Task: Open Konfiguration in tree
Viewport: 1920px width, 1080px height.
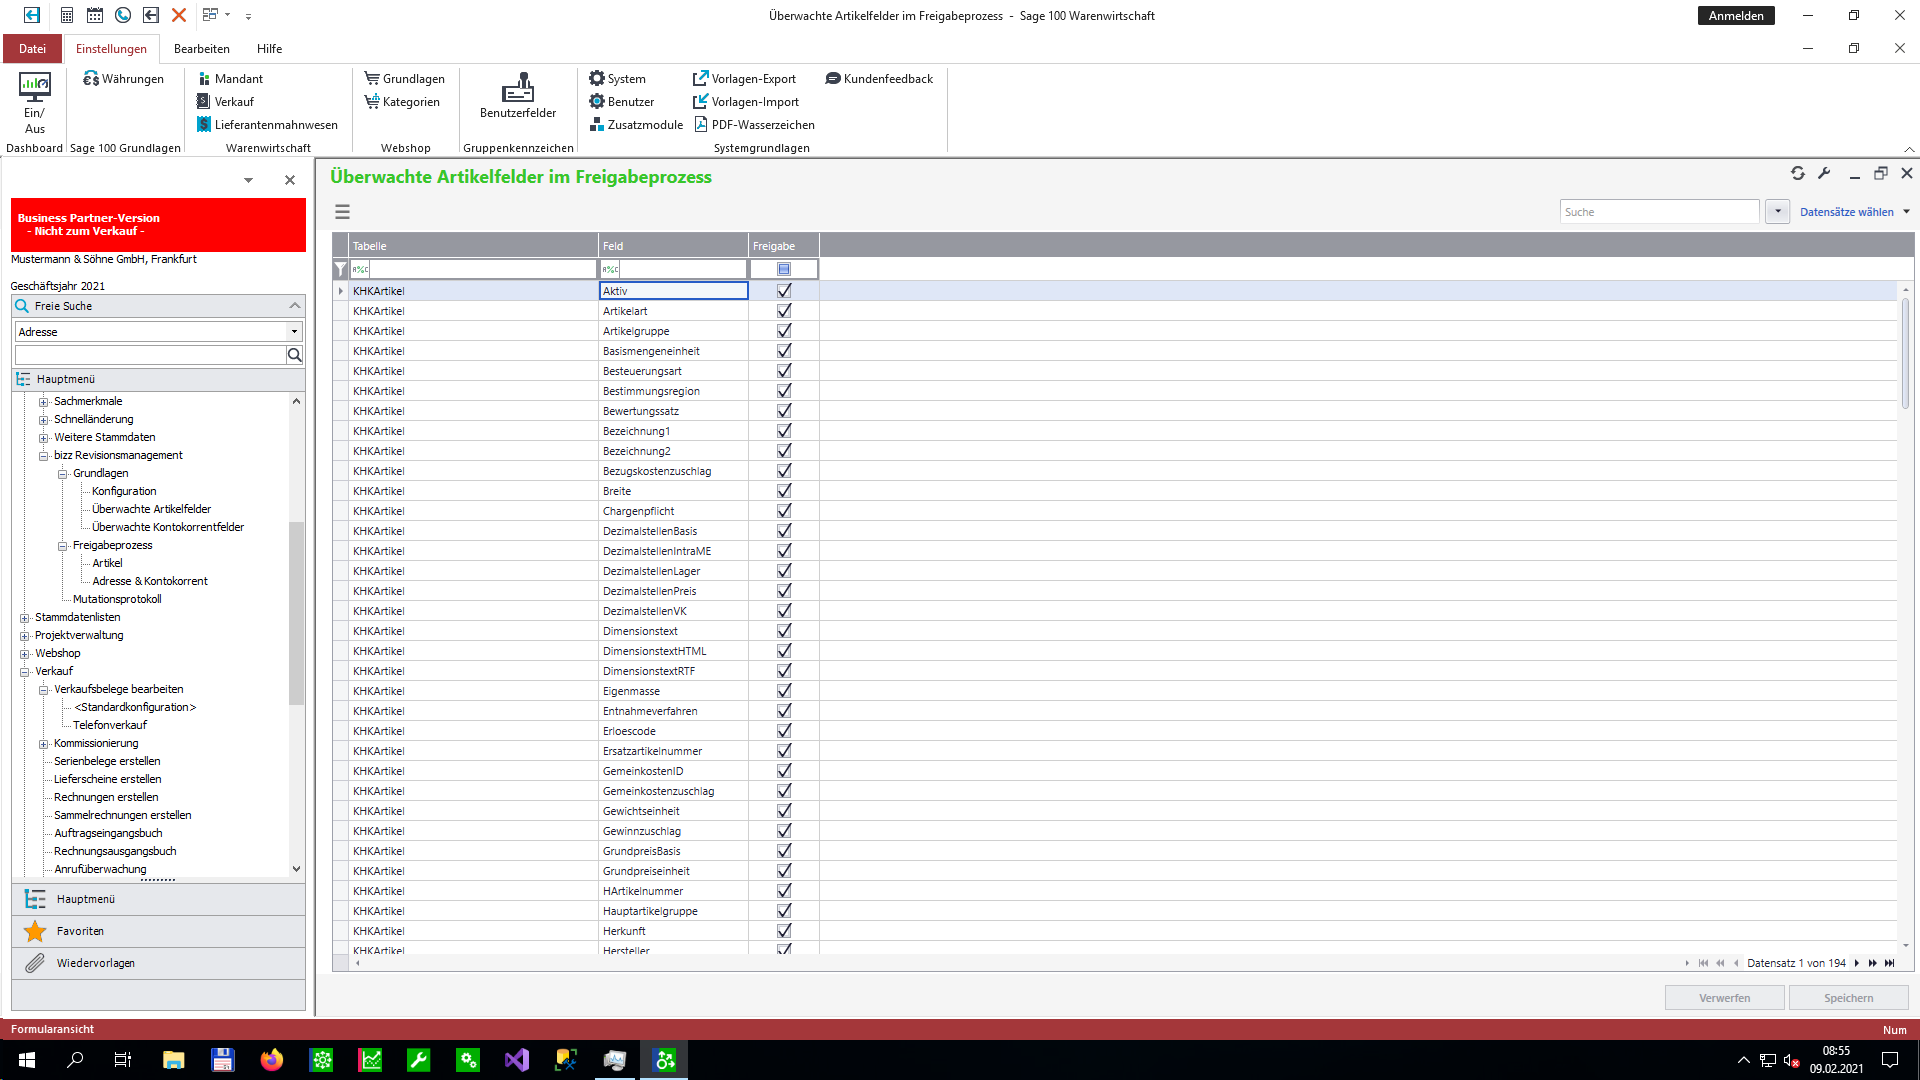Action: tap(124, 491)
